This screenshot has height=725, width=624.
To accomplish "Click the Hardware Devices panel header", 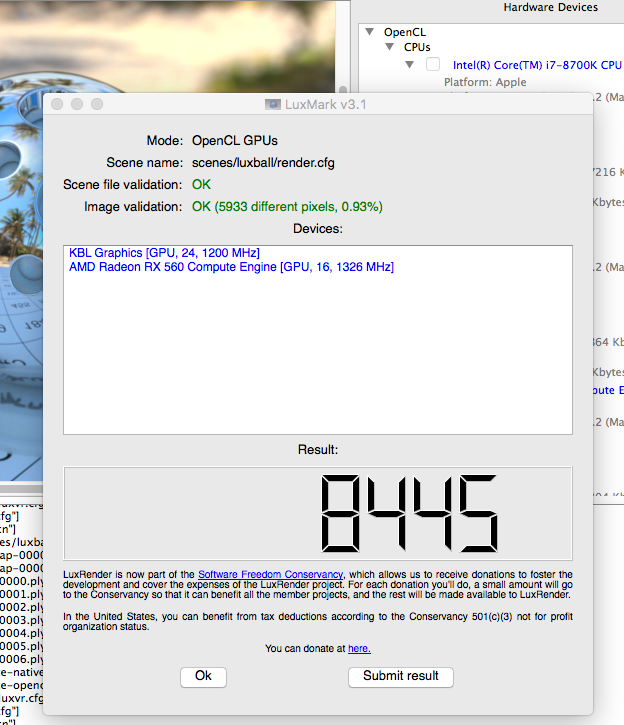I will [x=550, y=7].
